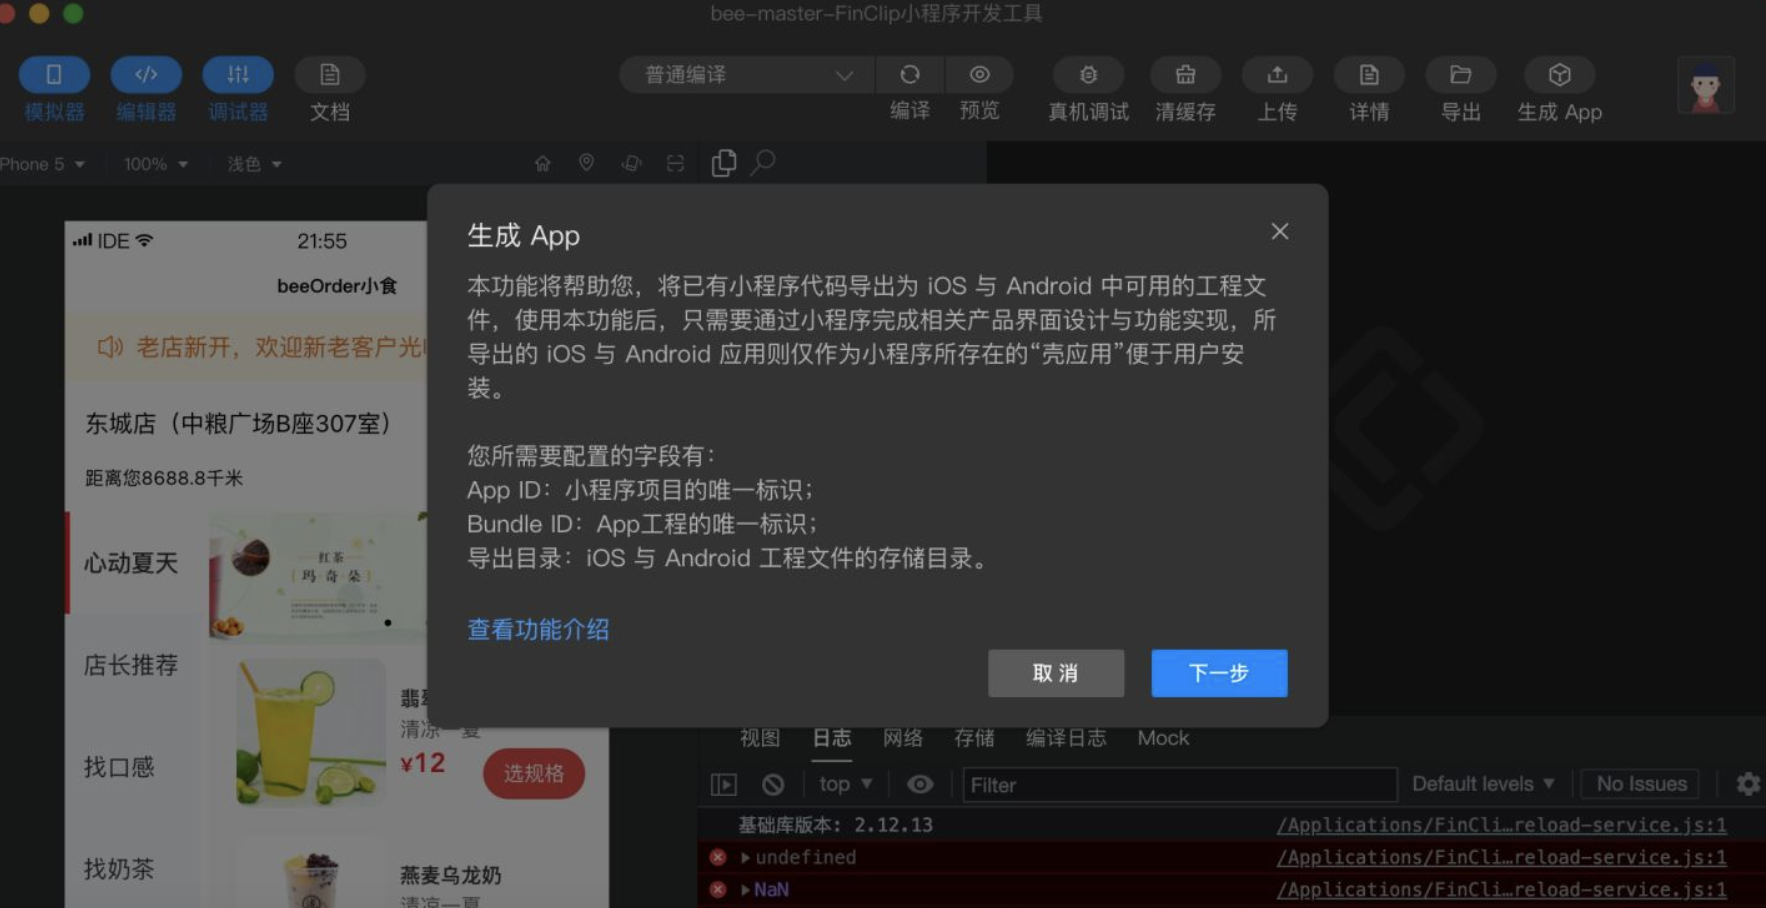Viewport: 1766px width, 908px height.
Task: Click the simulator toolbar icon beside the rotate icon
Action: click(675, 163)
